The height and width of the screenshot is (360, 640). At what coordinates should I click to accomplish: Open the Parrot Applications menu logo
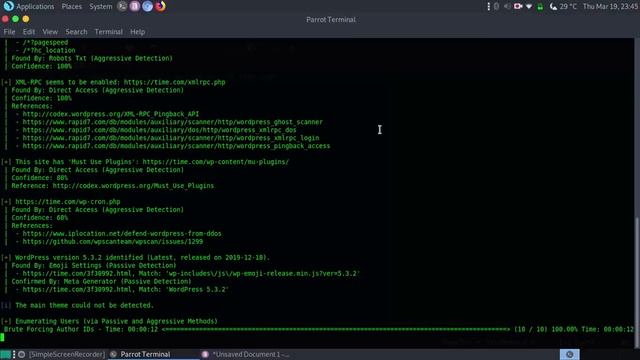pyautogui.click(x=8, y=6)
